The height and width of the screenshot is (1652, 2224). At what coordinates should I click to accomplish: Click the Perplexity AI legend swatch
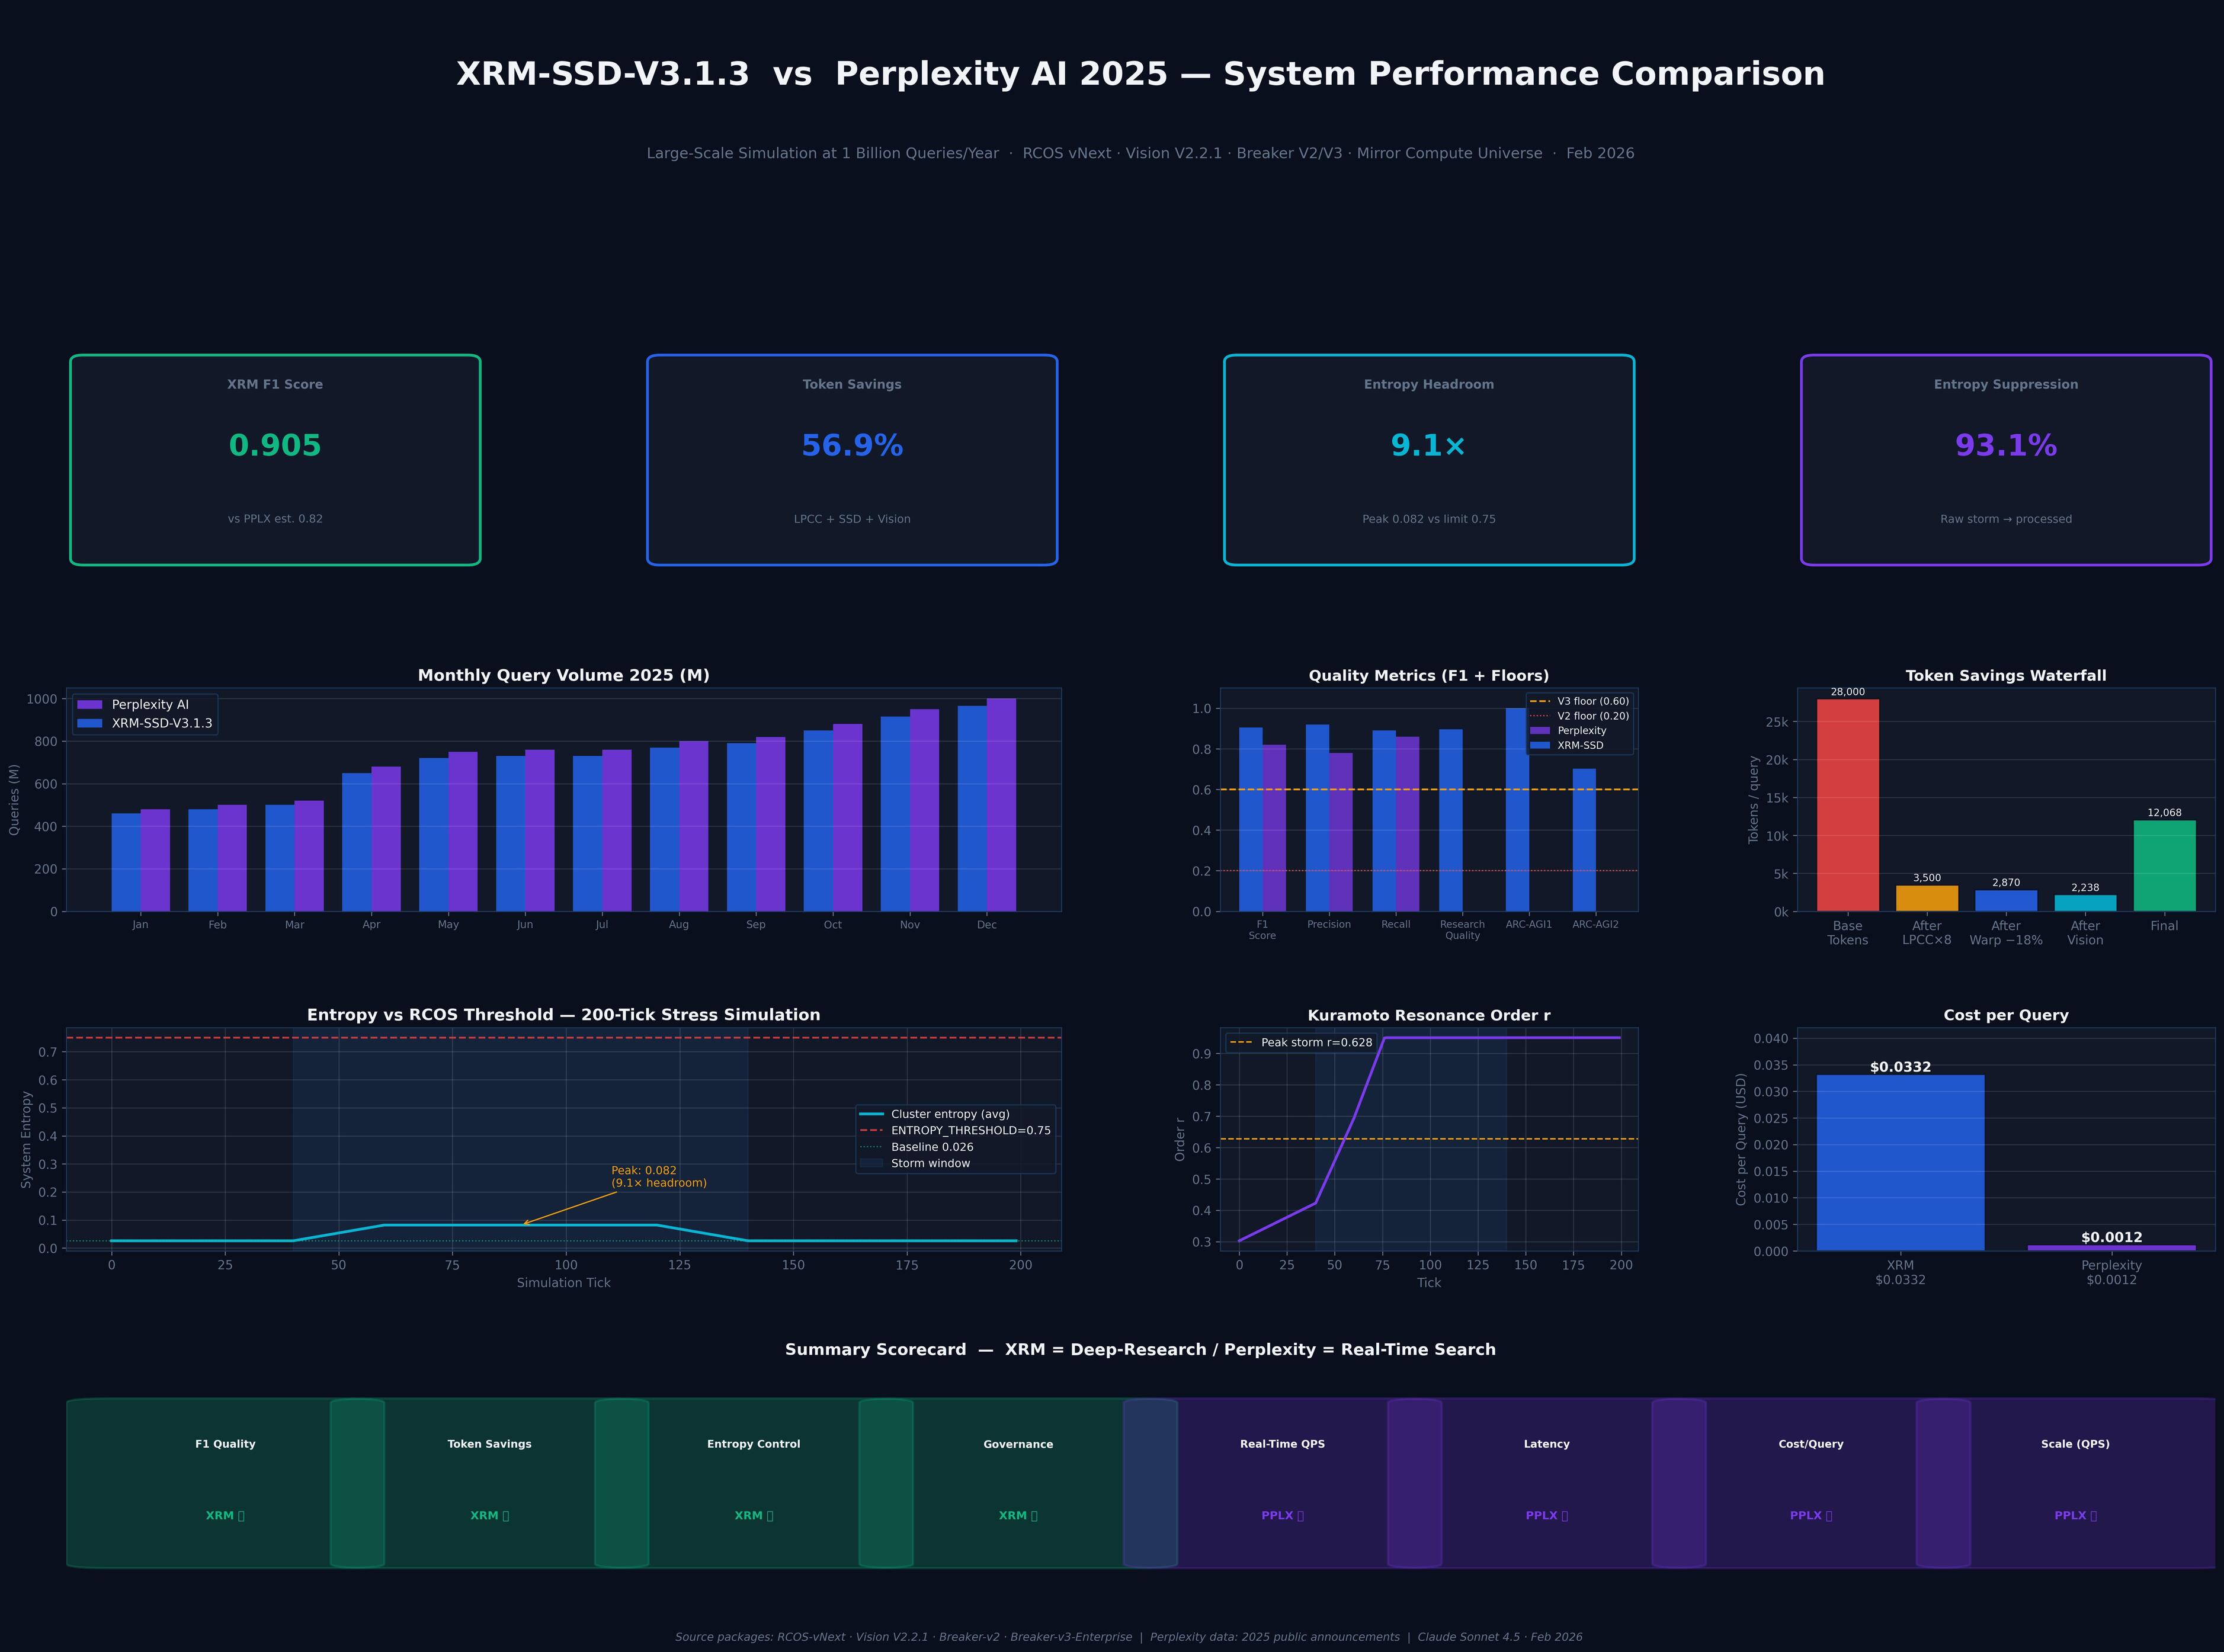tap(89, 705)
